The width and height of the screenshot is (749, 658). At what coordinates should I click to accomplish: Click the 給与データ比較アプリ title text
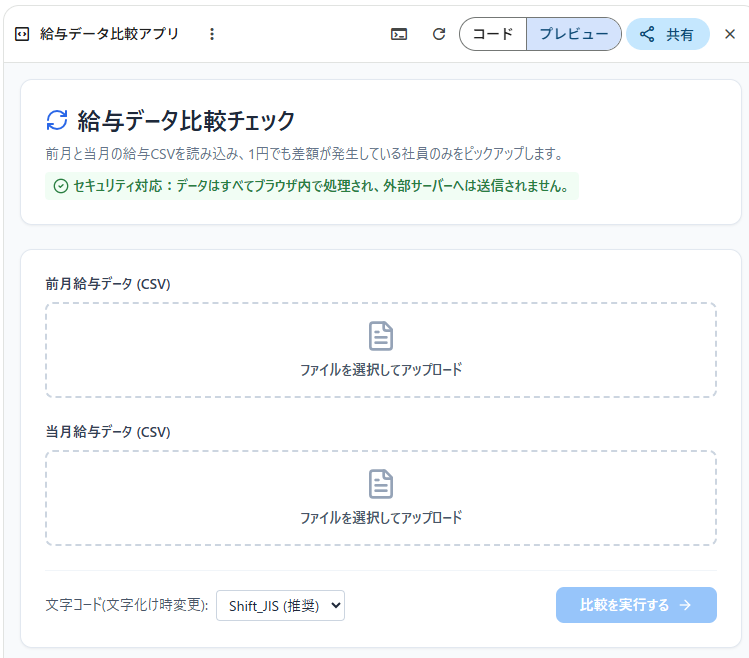[109, 34]
